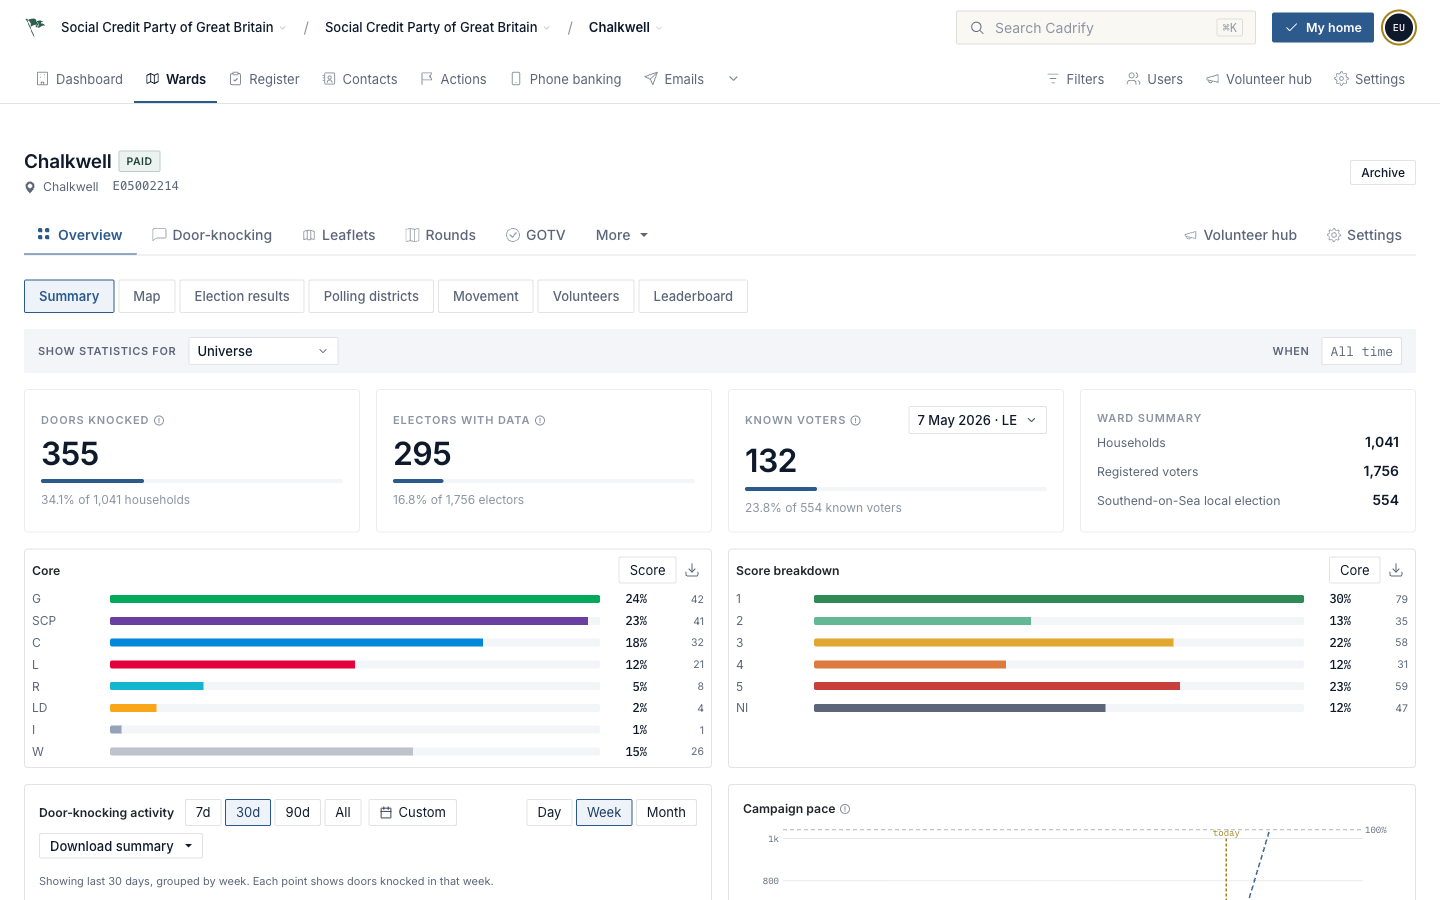Expand the 7 May 2026 election selector
This screenshot has height=900, width=1440.
click(x=977, y=420)
